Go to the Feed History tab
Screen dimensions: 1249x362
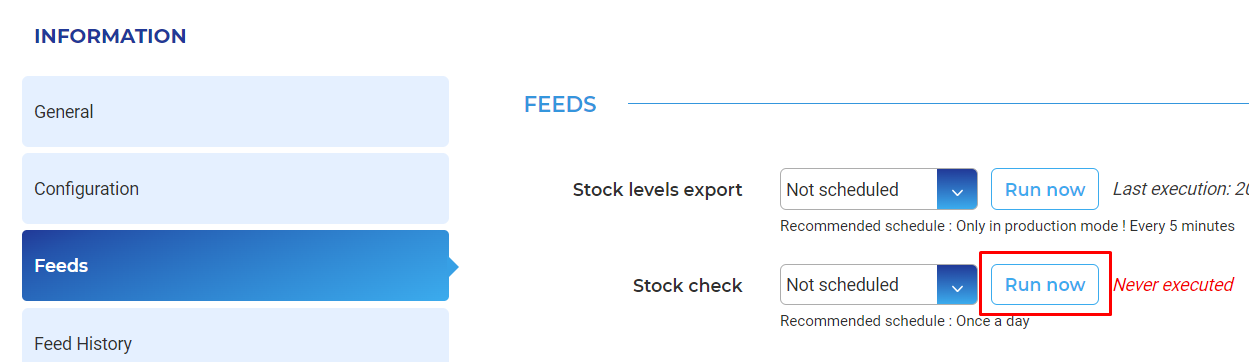pyautogui.click(x=235, y=335)
